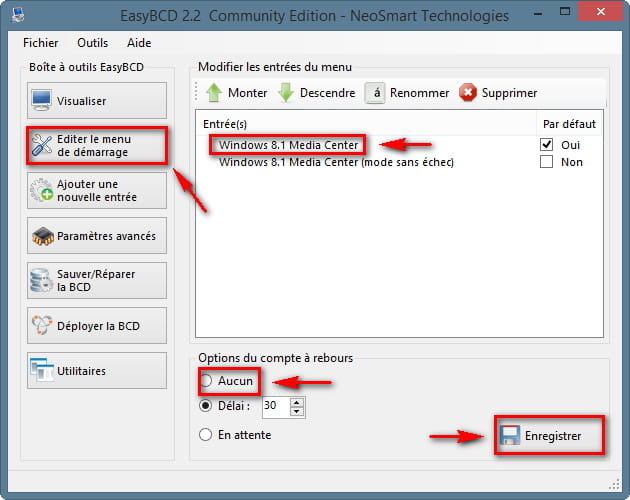The image size is (630, 500).
Task: Click the Monter toolbar label
Action: pos(248,93)
